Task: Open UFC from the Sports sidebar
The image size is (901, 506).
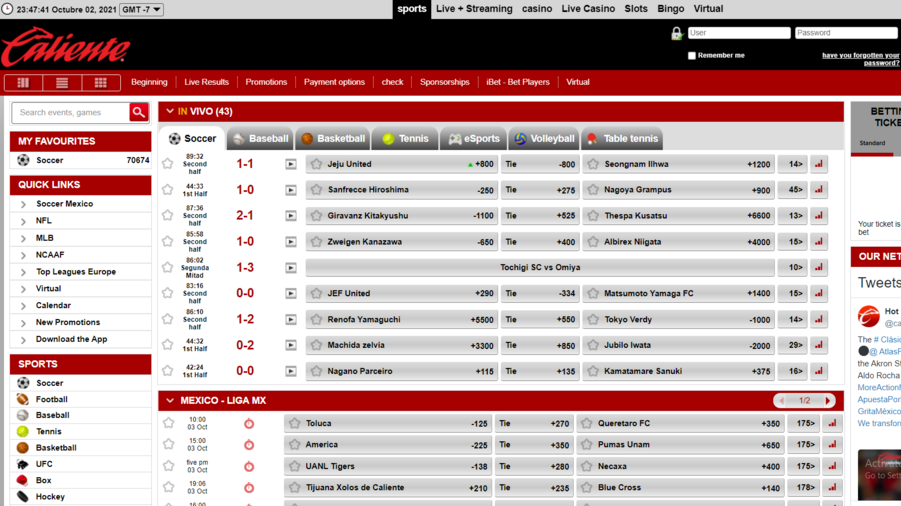Action: [x=44, y=464]
